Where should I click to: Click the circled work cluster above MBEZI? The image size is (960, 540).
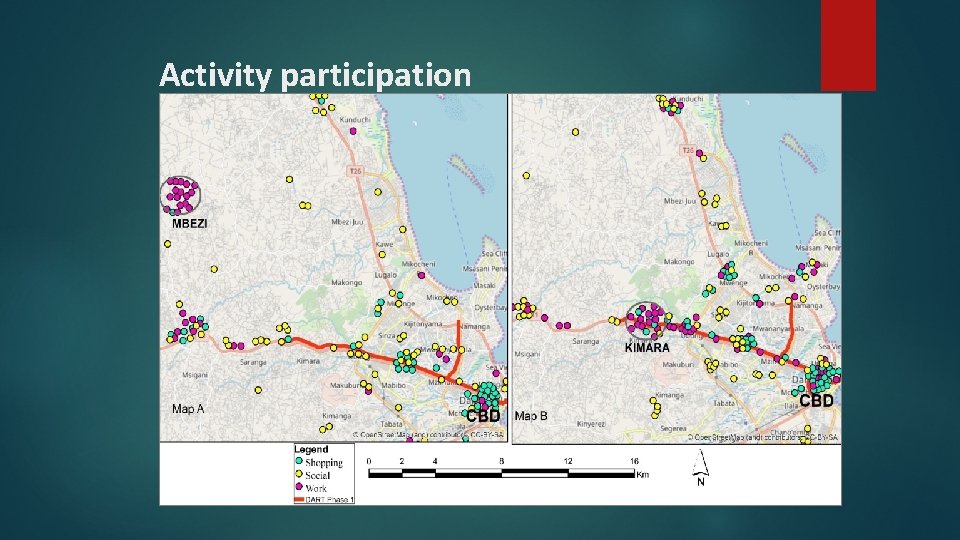pyautogui.click(x=180, y=195)
